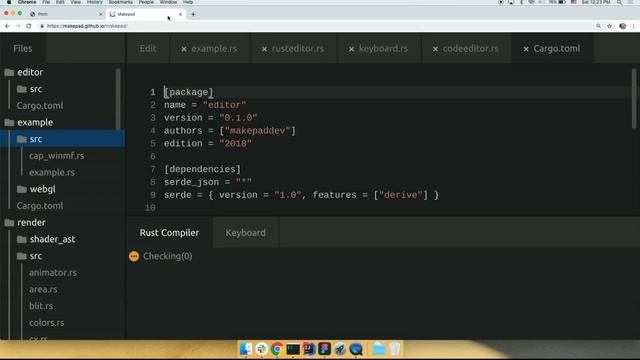
Task: Click the Checking(0) status text
Action: tap(167, 256)
